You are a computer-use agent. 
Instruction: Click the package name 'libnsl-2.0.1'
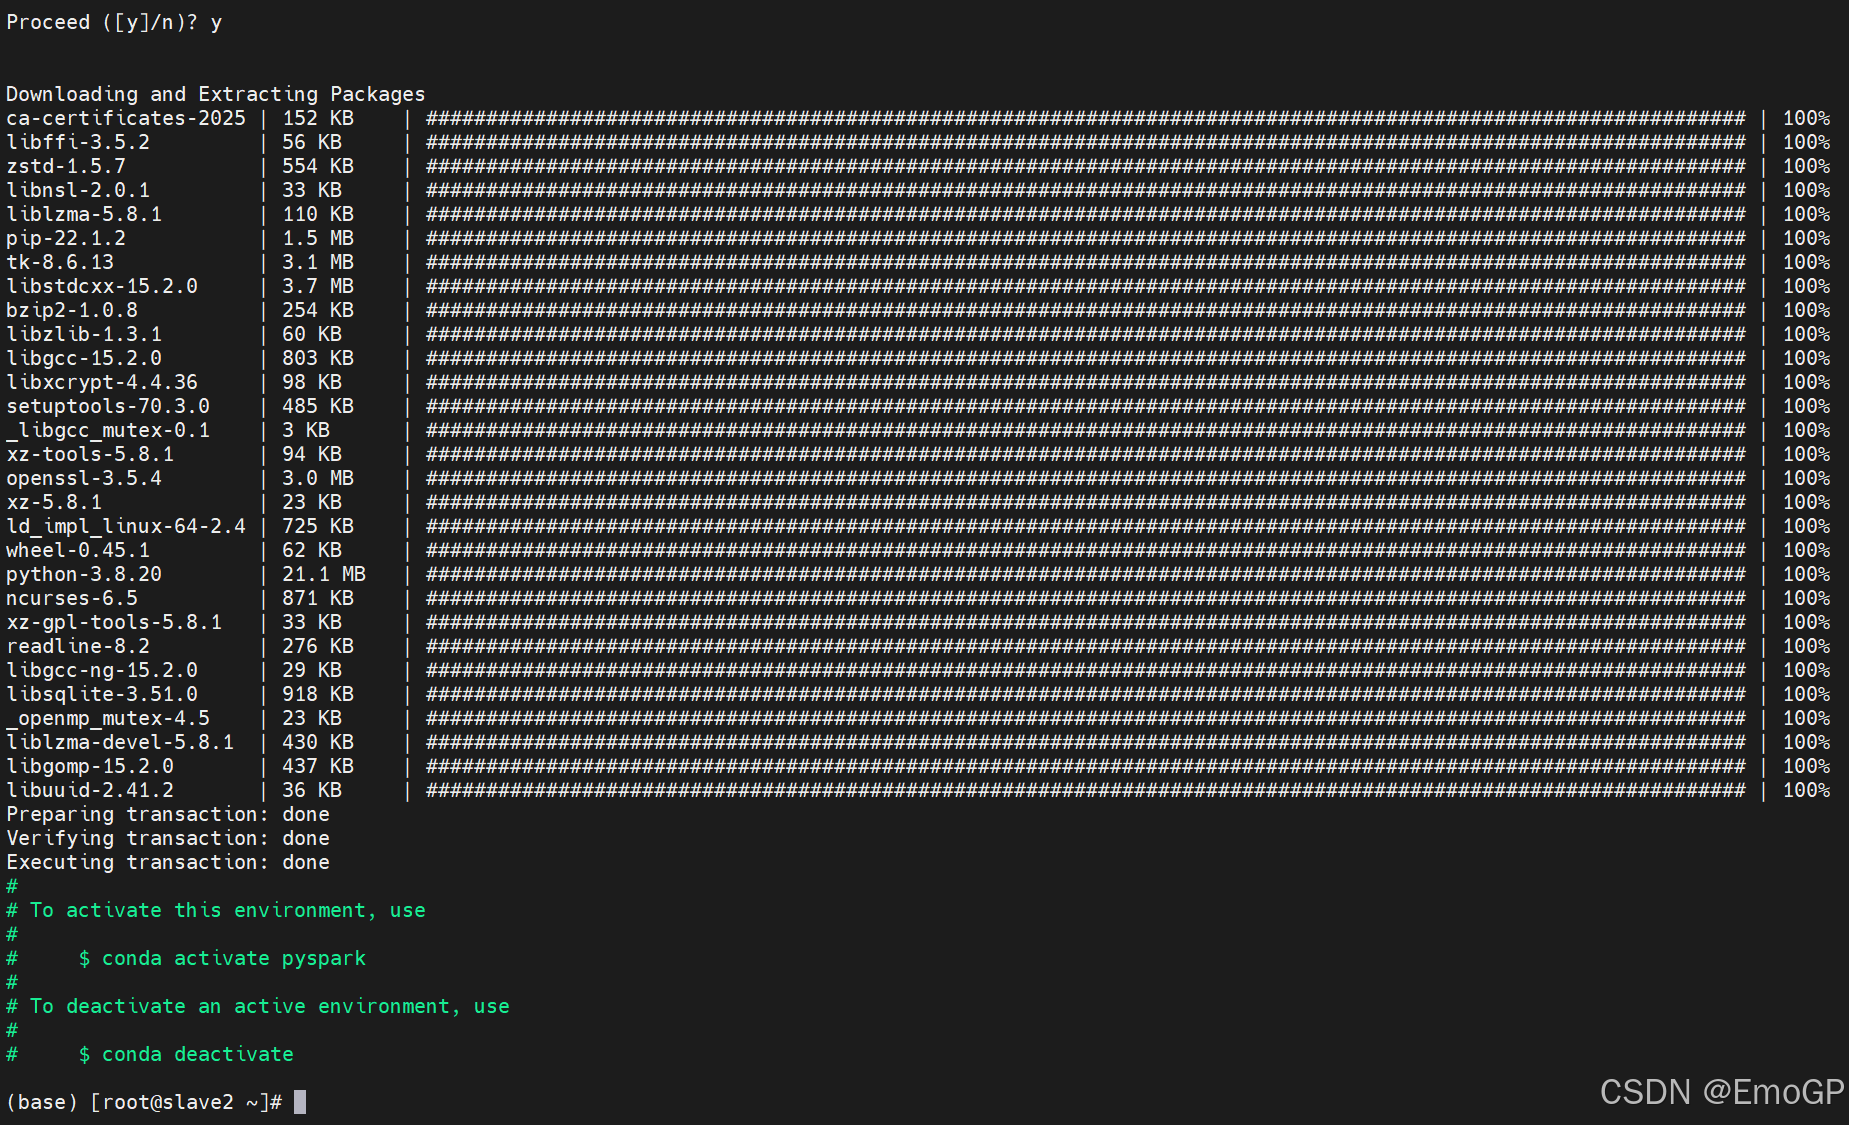pyautogui.click(x=78, y=190)
